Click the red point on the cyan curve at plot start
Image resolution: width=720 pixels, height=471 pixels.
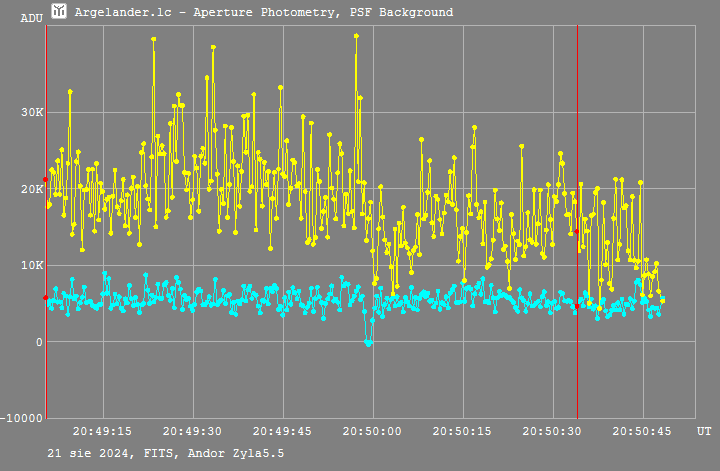pyautogui.click(x=45, y=298)
